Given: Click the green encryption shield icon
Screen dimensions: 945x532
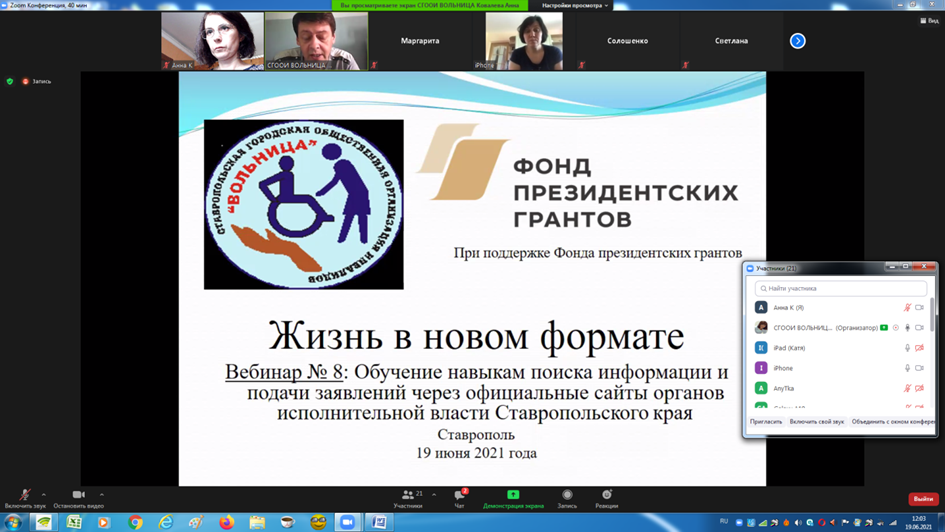Looking at the screenshot, I should click(10, 81).
